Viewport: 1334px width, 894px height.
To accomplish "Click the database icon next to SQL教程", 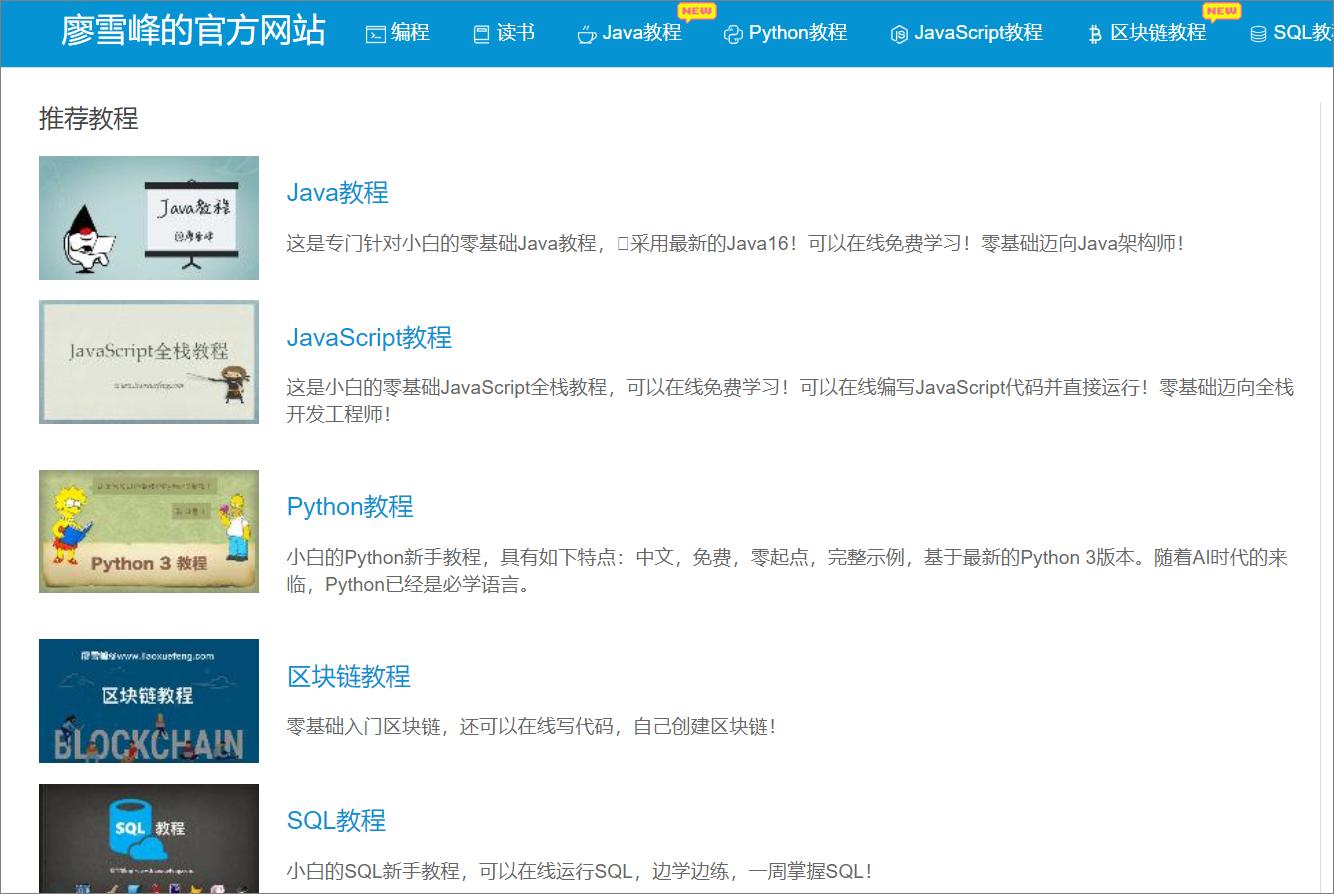I will pyautogui.click(x=1258, y=33).
